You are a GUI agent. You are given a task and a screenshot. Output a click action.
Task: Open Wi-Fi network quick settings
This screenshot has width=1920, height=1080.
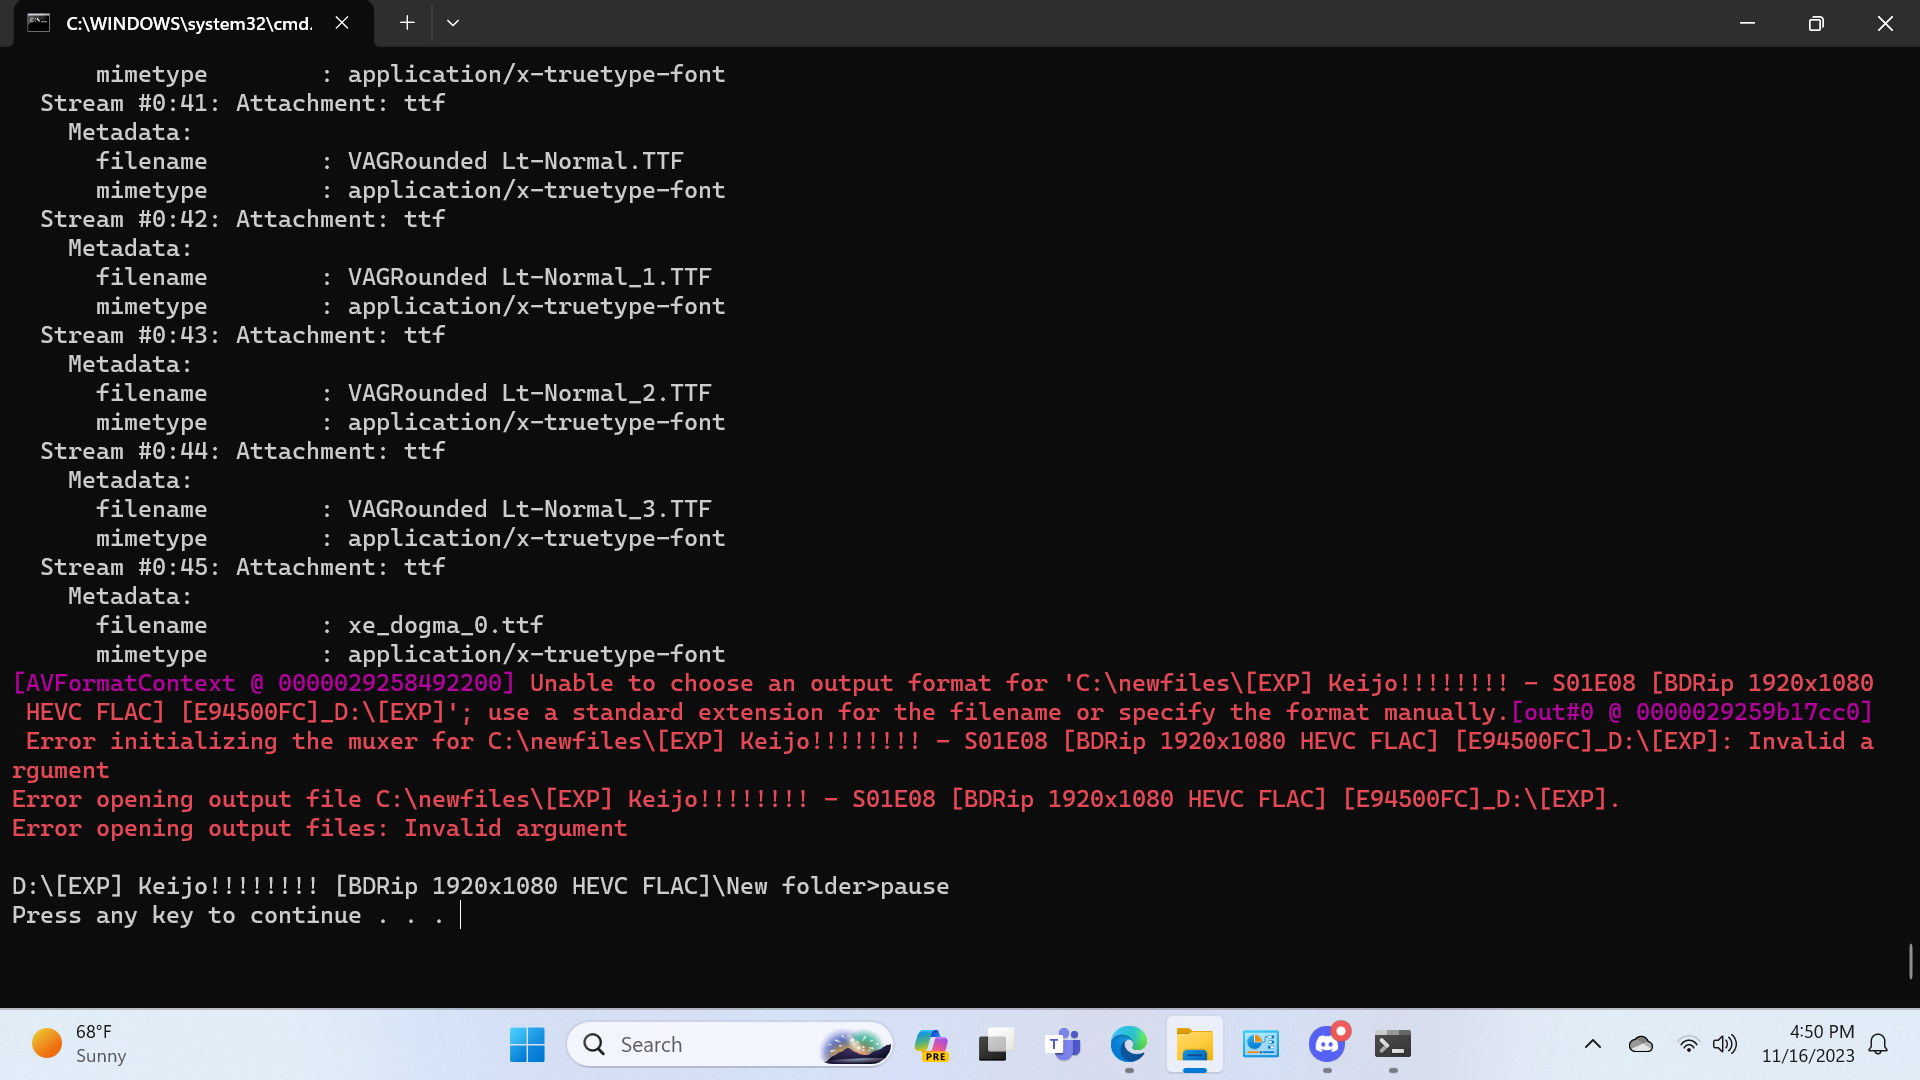point(1688,1044)
